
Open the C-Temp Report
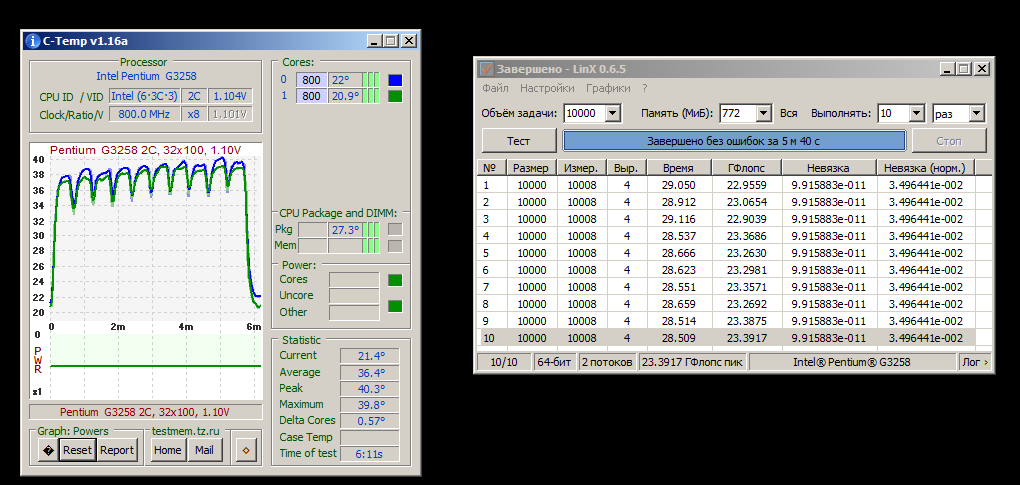click(x=117, y=449)
